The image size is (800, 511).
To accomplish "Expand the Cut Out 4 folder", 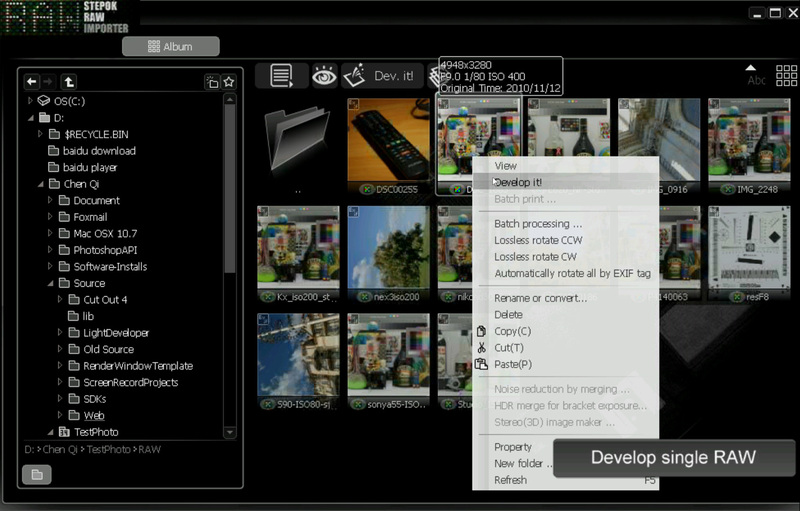I will point(60,299).
